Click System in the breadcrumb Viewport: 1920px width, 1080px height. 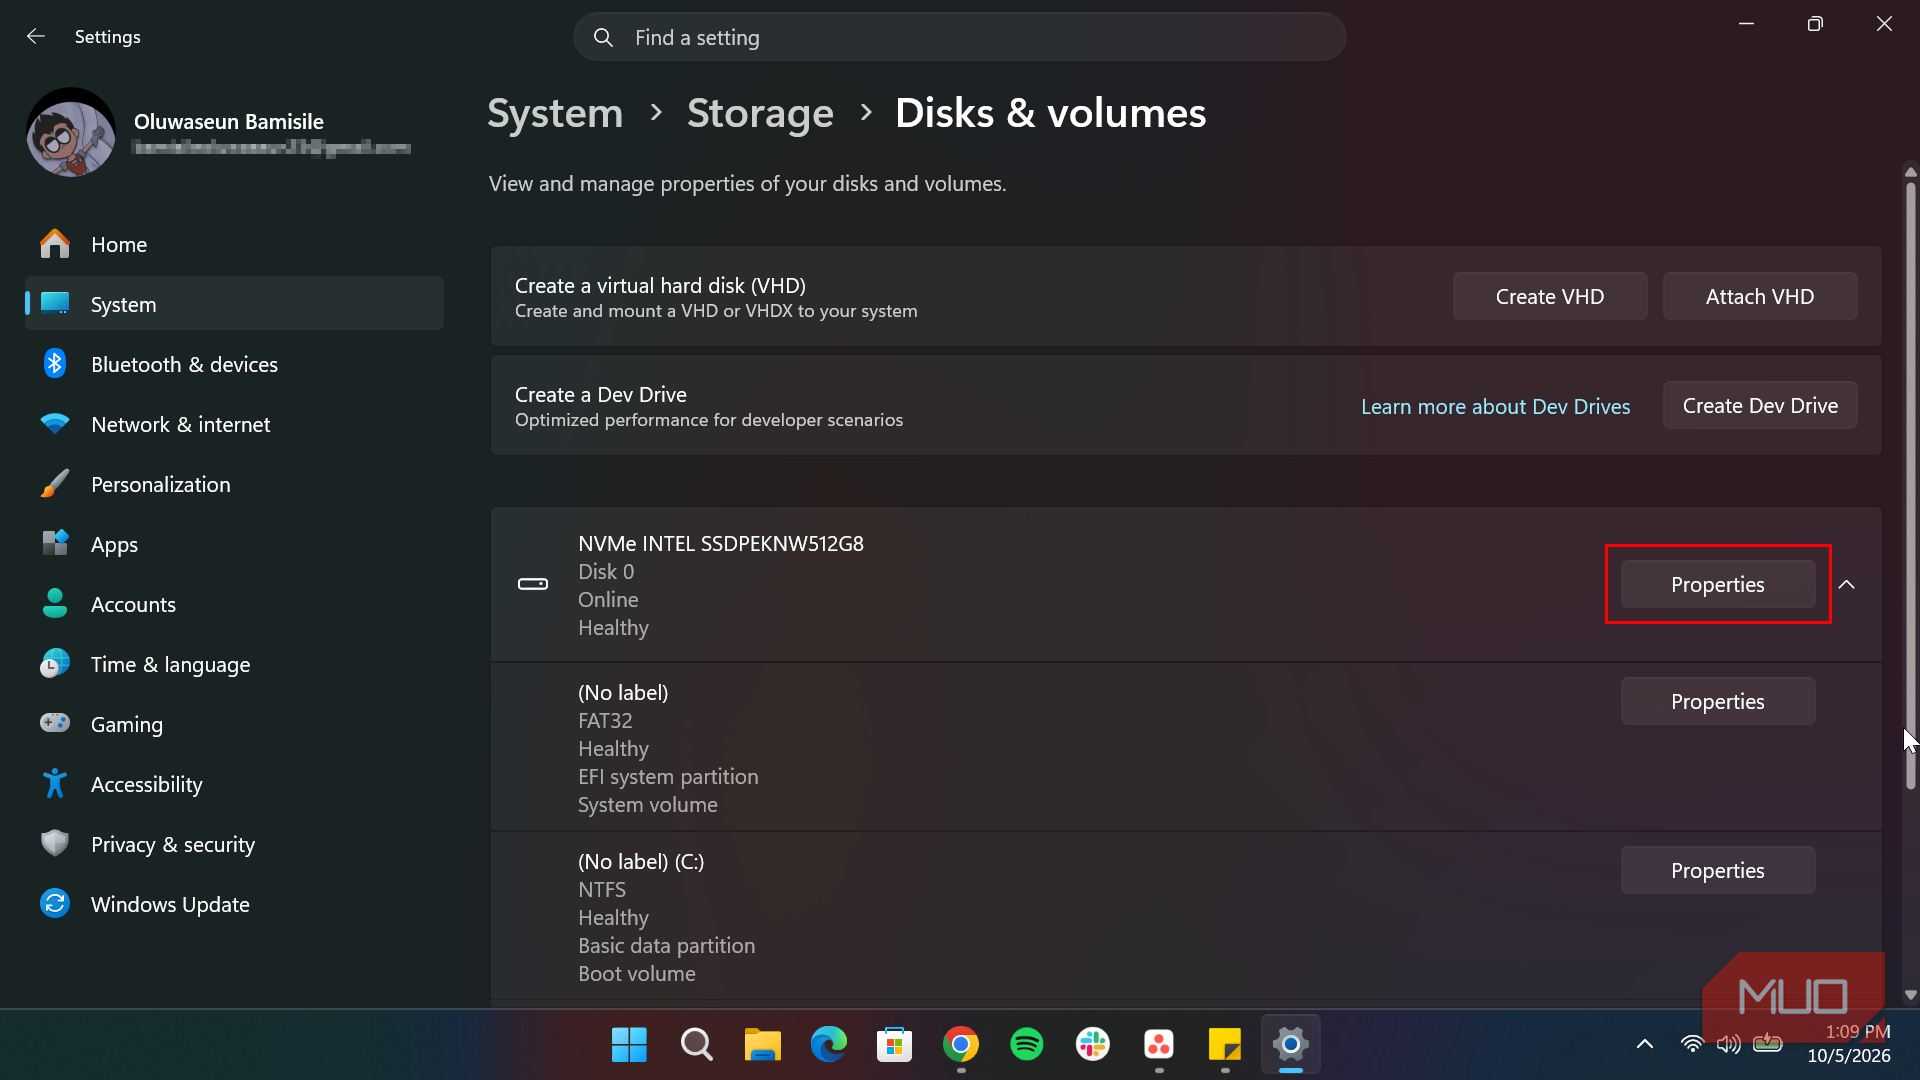(x=555, y=113)
